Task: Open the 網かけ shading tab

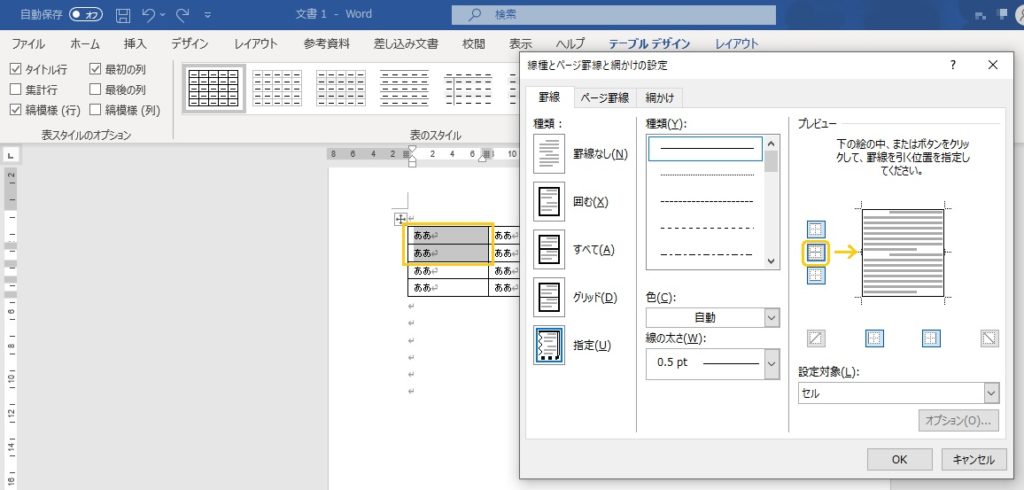Action: point(659,97)
